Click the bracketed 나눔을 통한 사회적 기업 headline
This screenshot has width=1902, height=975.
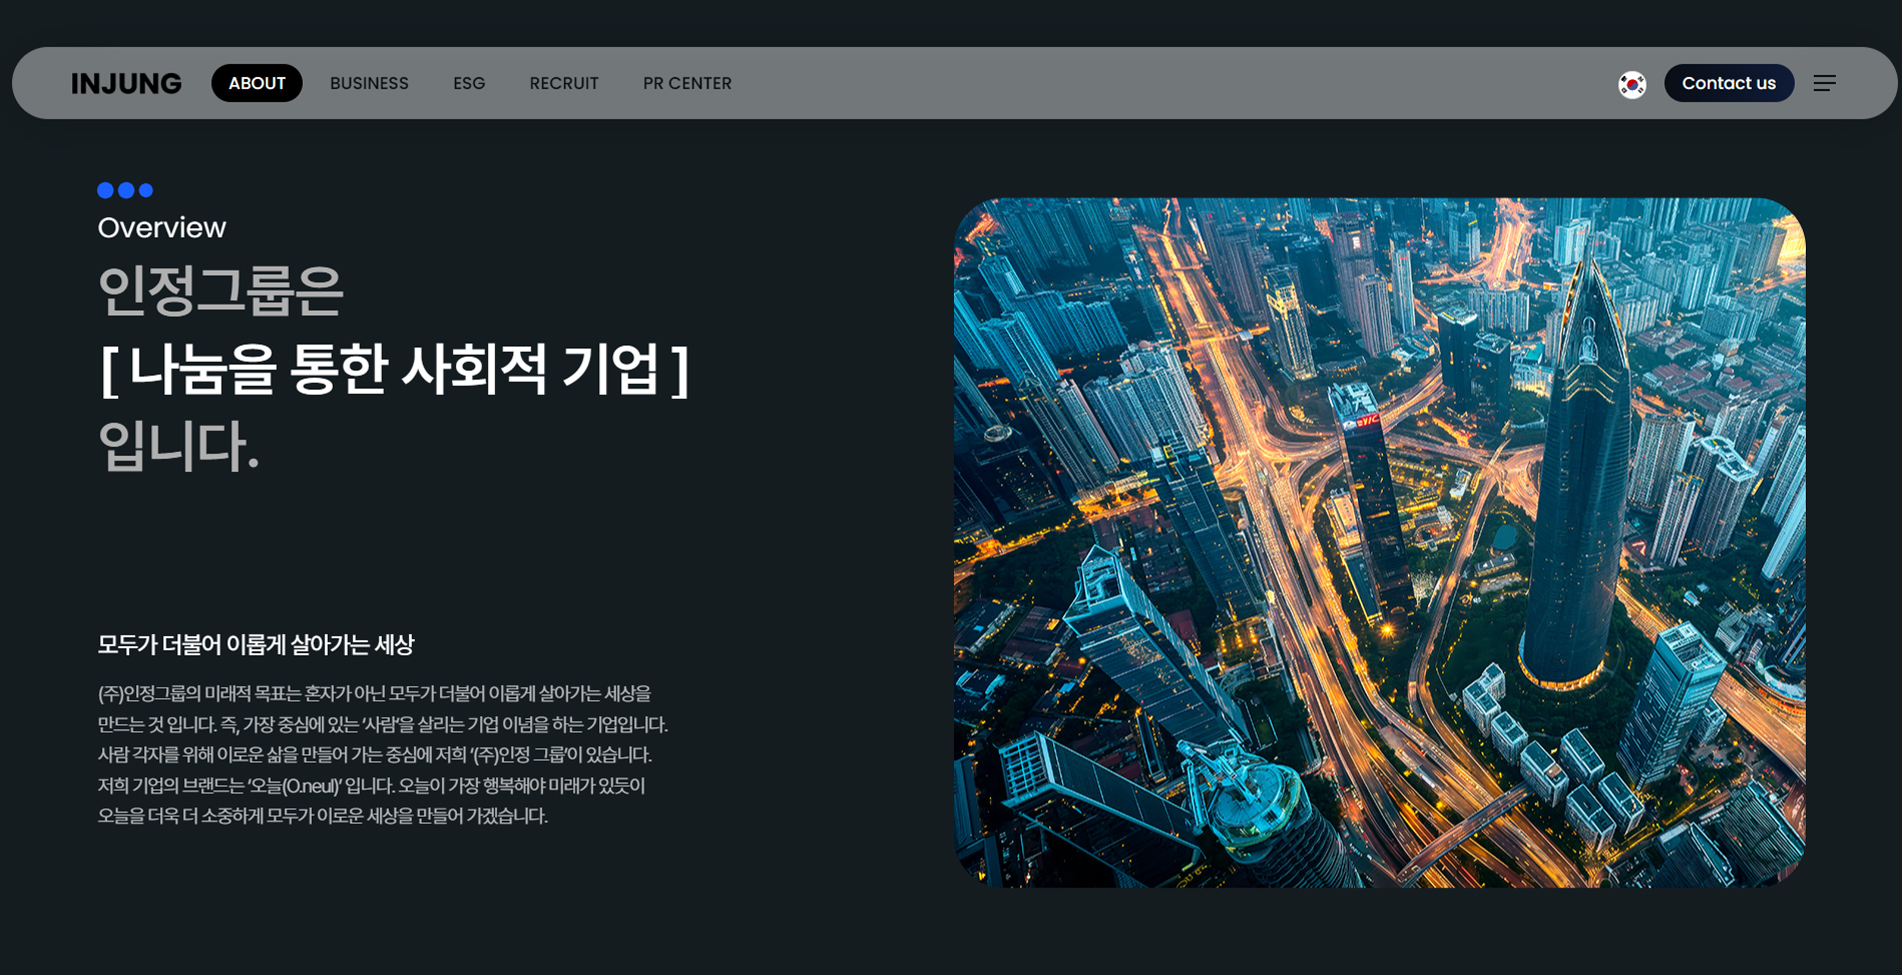(x=394, y=369)
